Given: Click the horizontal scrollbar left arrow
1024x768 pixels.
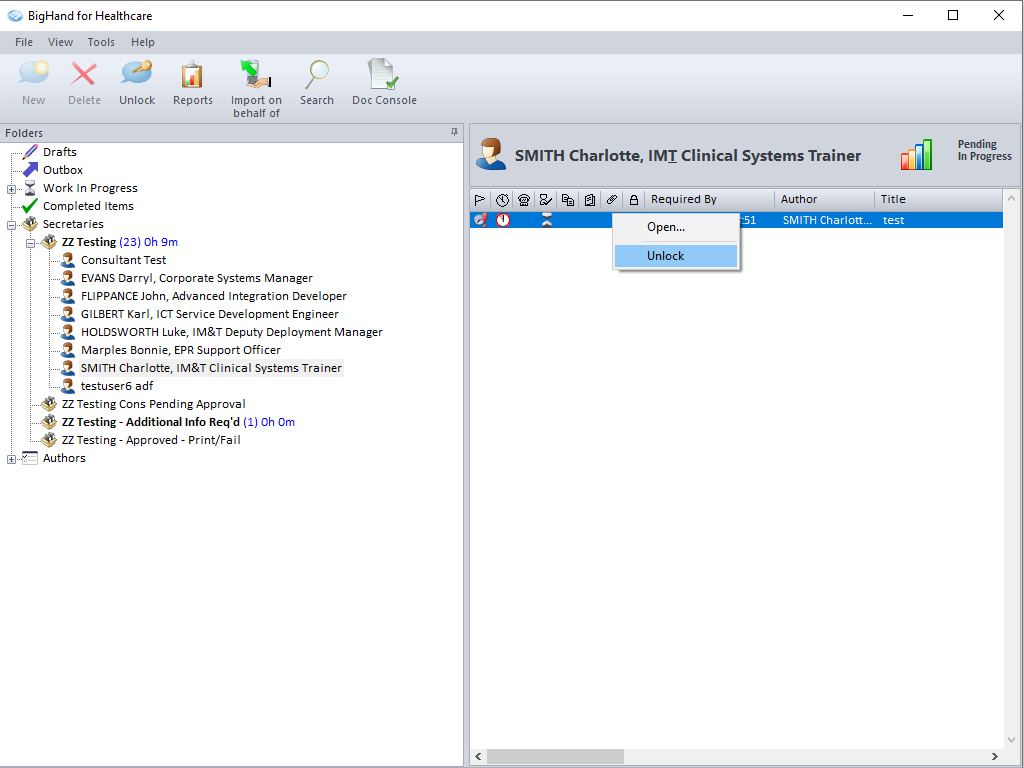Looking at the screenshot, I should pyautogui.click(x=478, y=756).
